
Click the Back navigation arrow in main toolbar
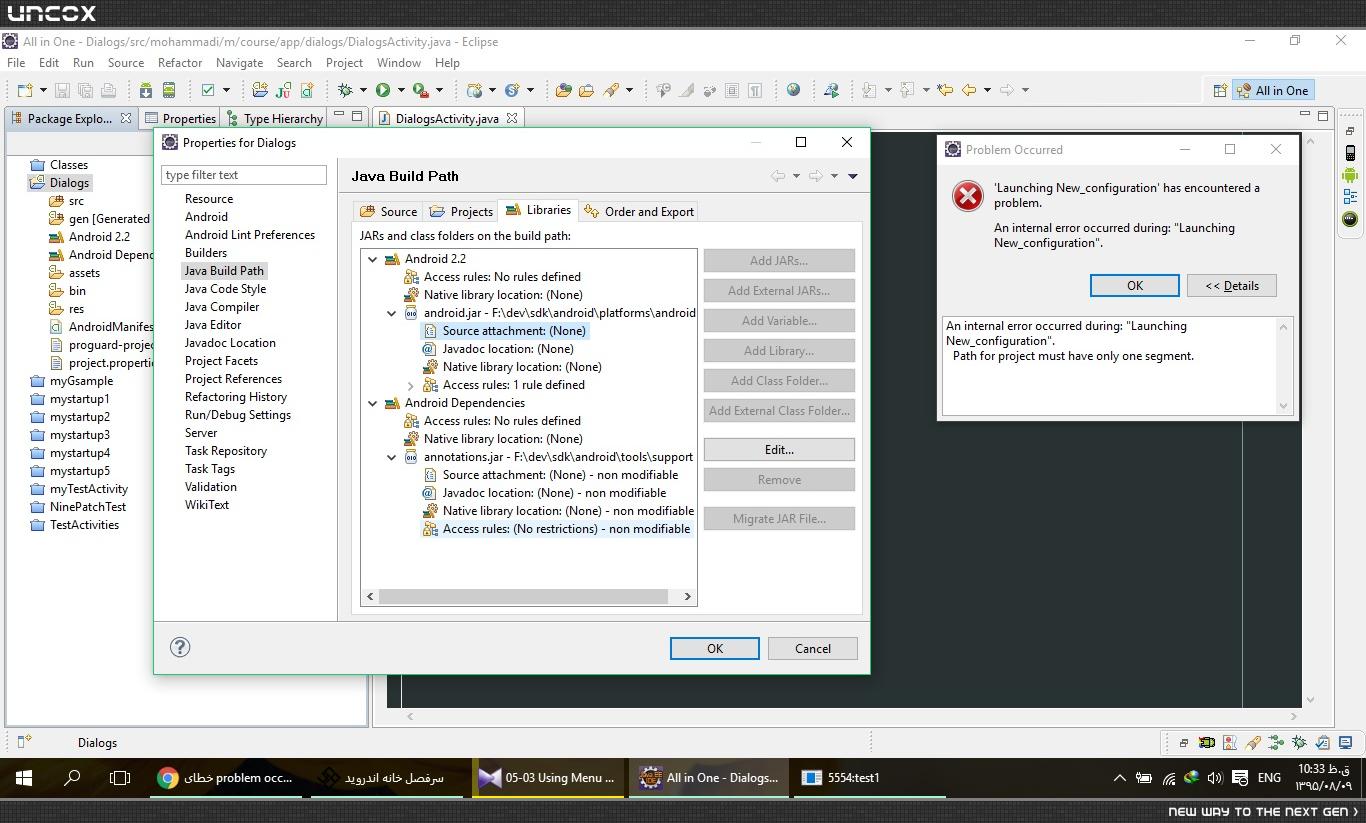pos(969,90)
